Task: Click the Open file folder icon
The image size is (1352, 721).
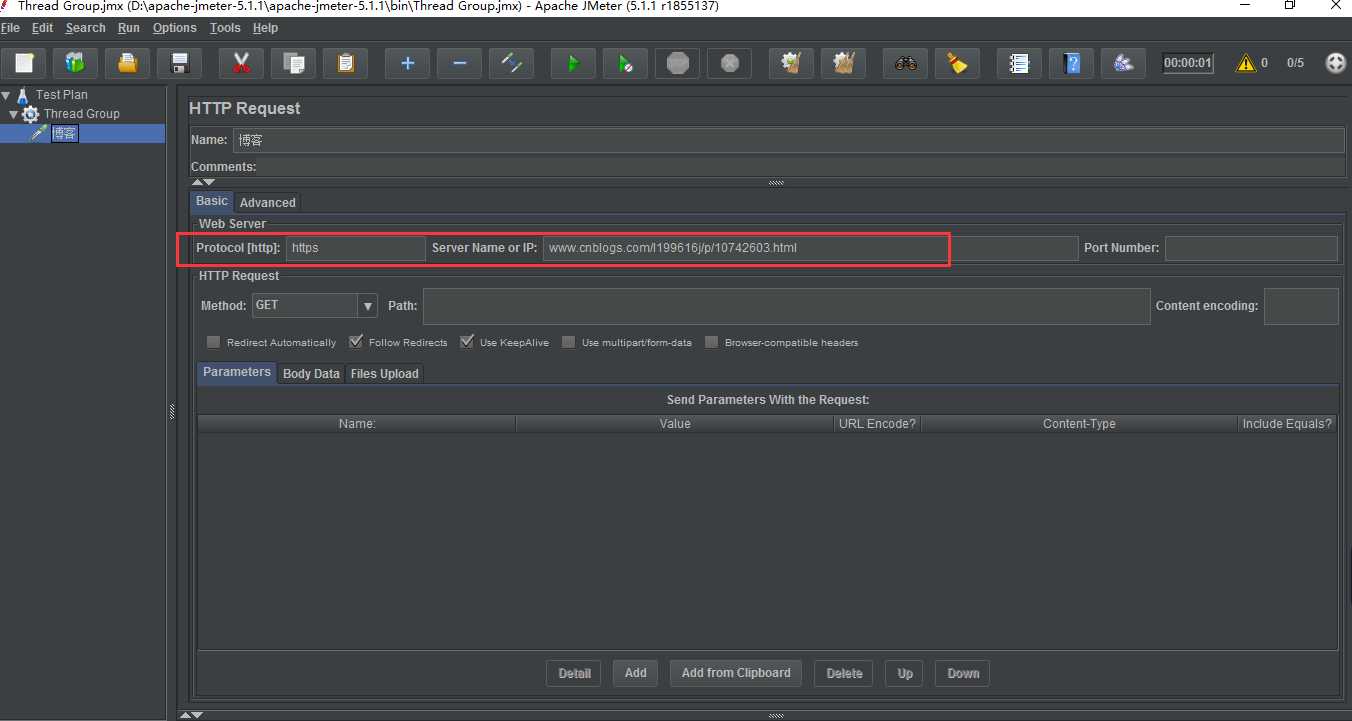Action: (127, 64)
